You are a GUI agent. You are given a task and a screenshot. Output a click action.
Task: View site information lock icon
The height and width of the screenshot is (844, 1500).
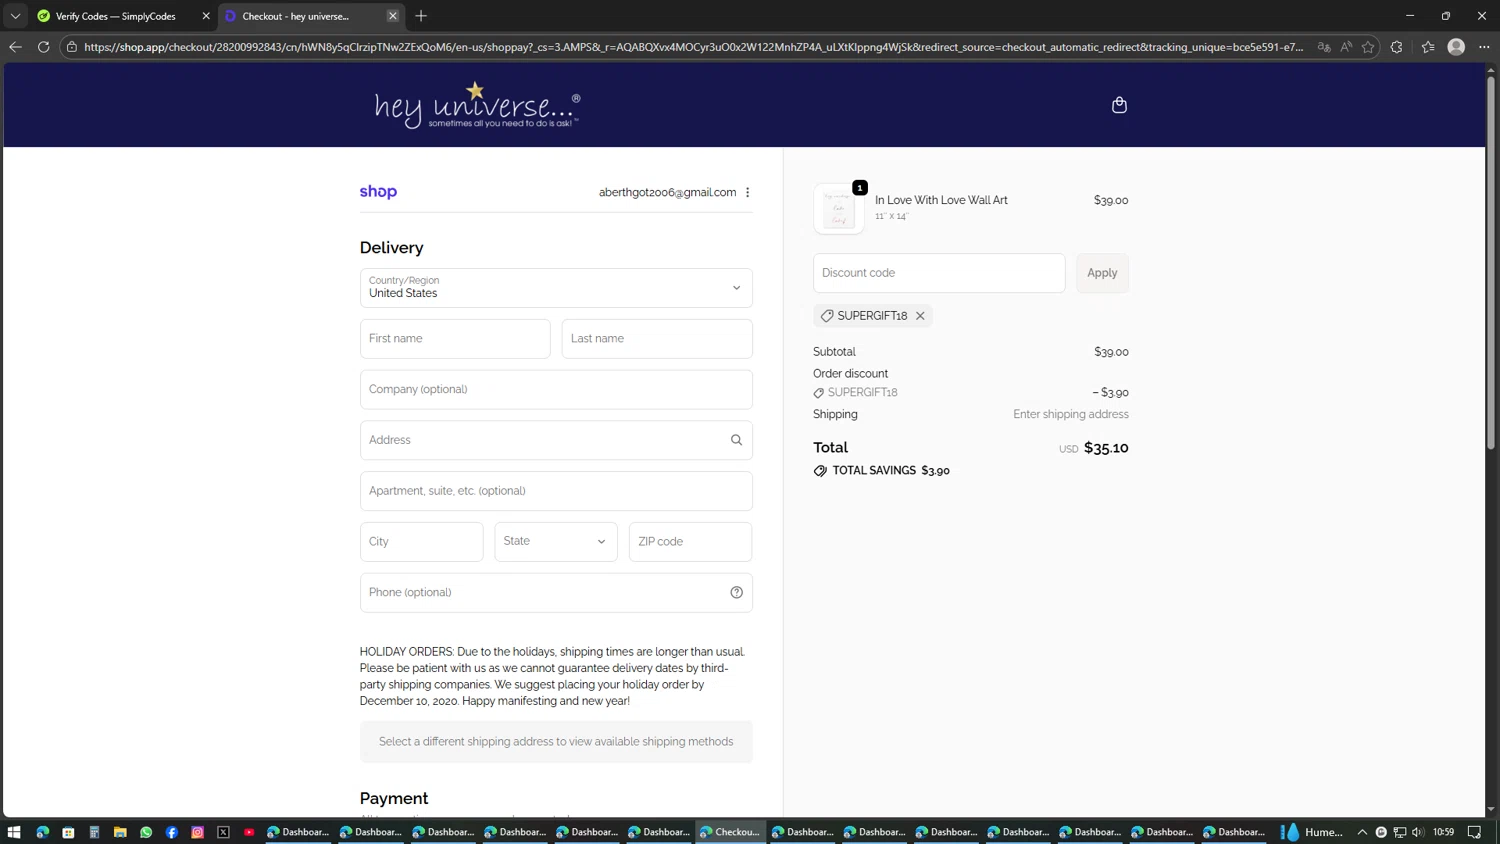pos(72,47)
